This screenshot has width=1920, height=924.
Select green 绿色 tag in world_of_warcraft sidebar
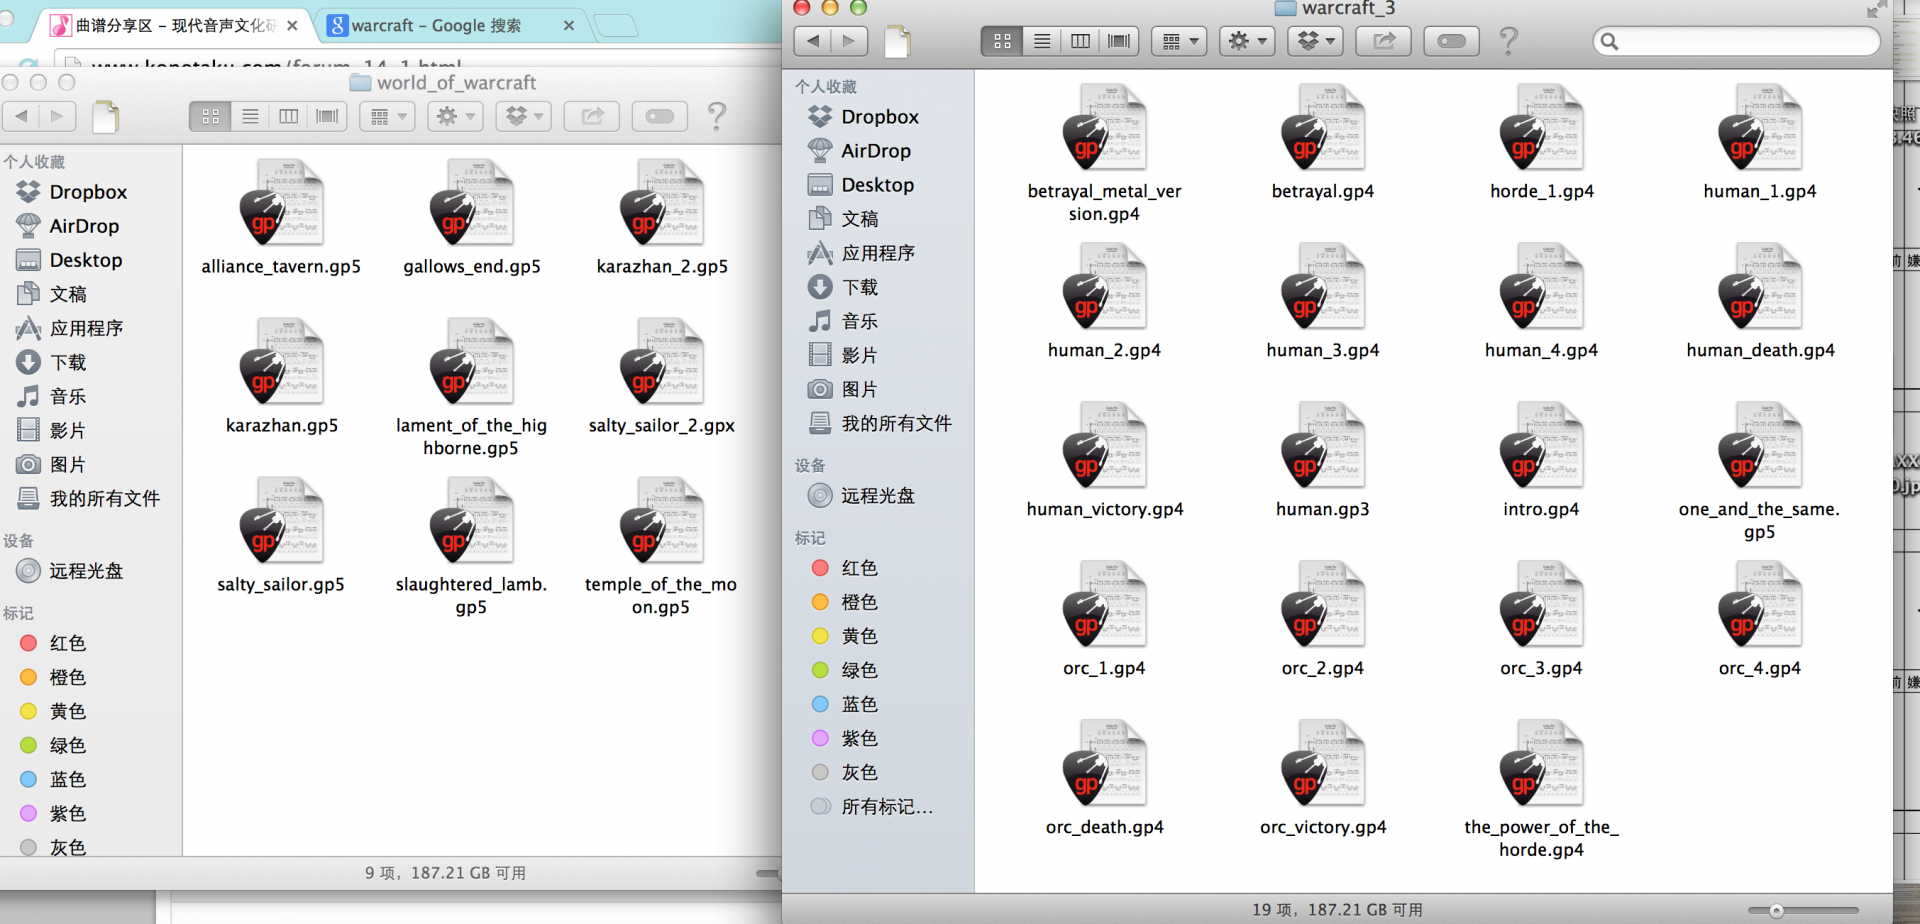(x=54, y=745)
